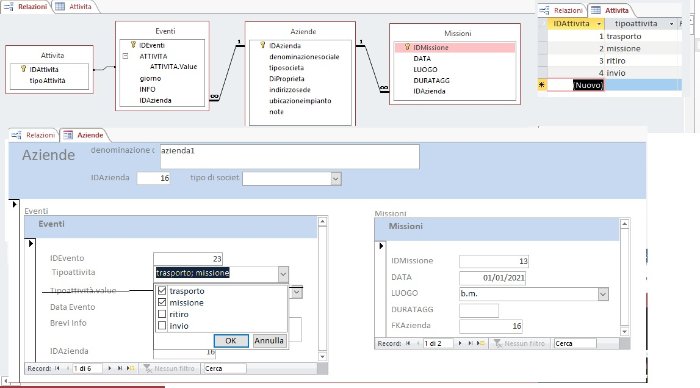
Task: Click the (Nuovo) cell in Attivita datasheet
Action: [x=575, y=85]
